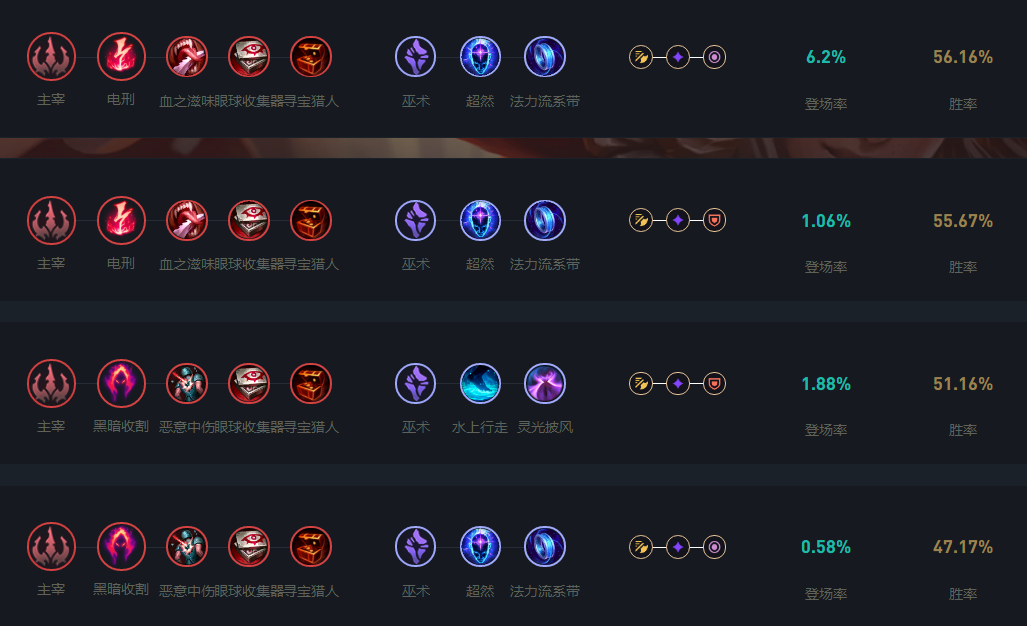Click the 47.17% win rate value

pyautogui.click(x=963, y=547)
